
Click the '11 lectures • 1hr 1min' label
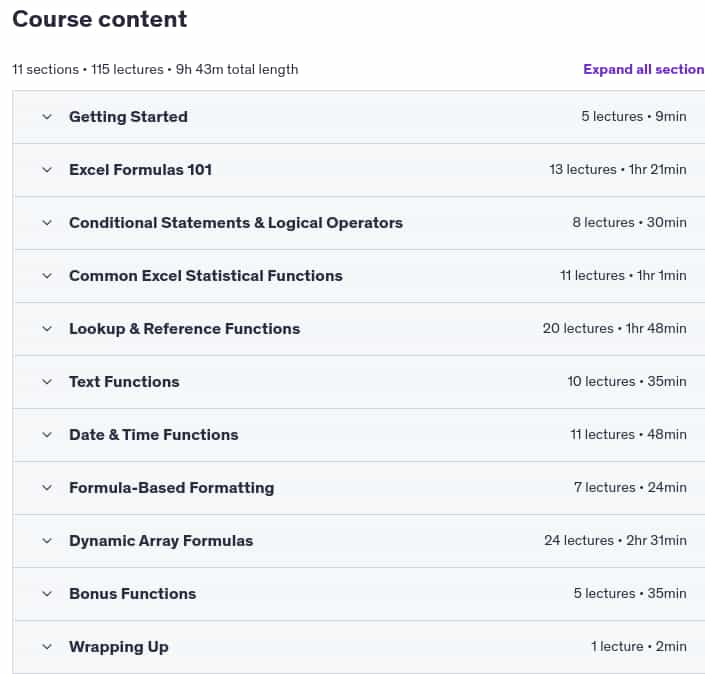tap(623, 276)
